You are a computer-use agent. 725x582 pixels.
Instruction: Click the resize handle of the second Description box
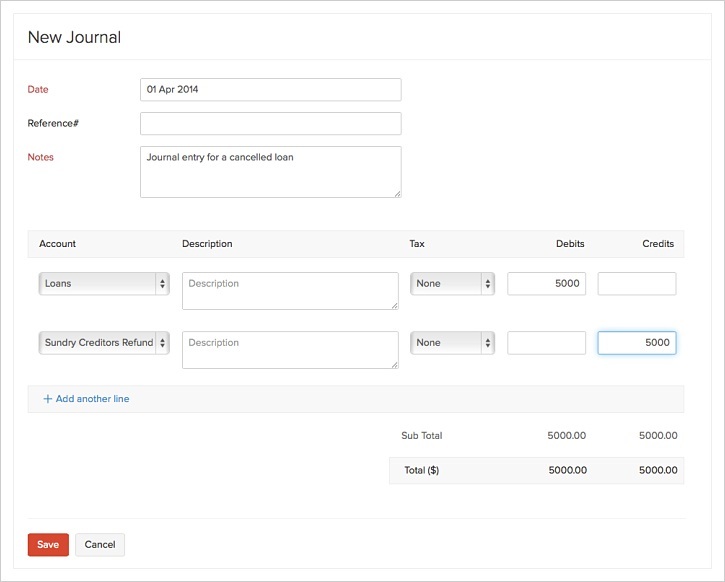(394, 364)
